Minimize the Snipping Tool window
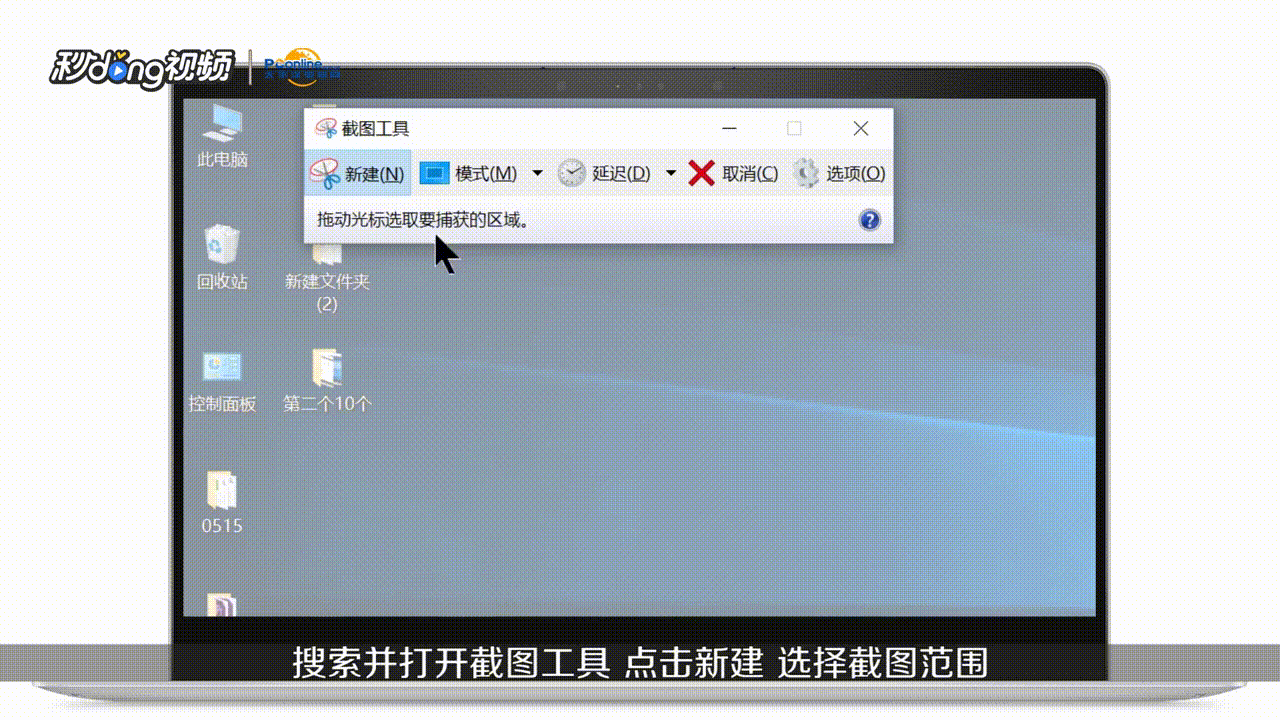The image size is (1280, 720). (729, 129)
